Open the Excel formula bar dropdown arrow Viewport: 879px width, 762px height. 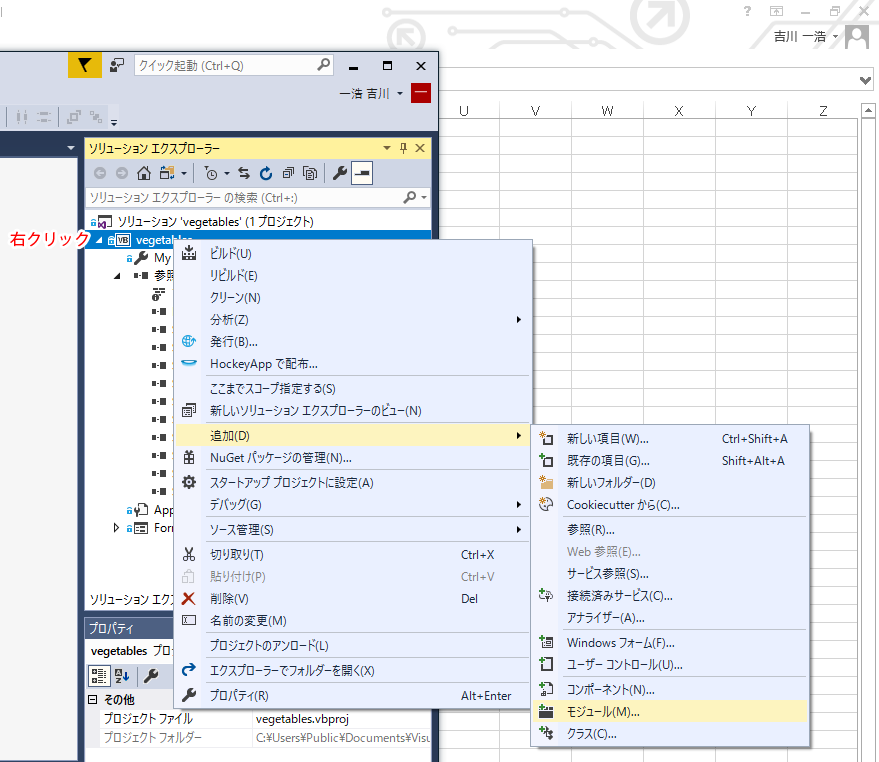click(866, 79)
